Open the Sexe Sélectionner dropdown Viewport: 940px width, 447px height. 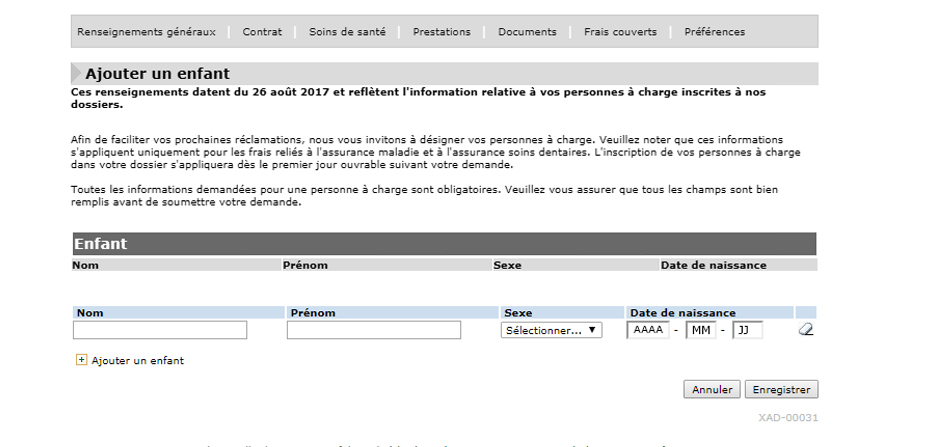[x=552, y=331]
